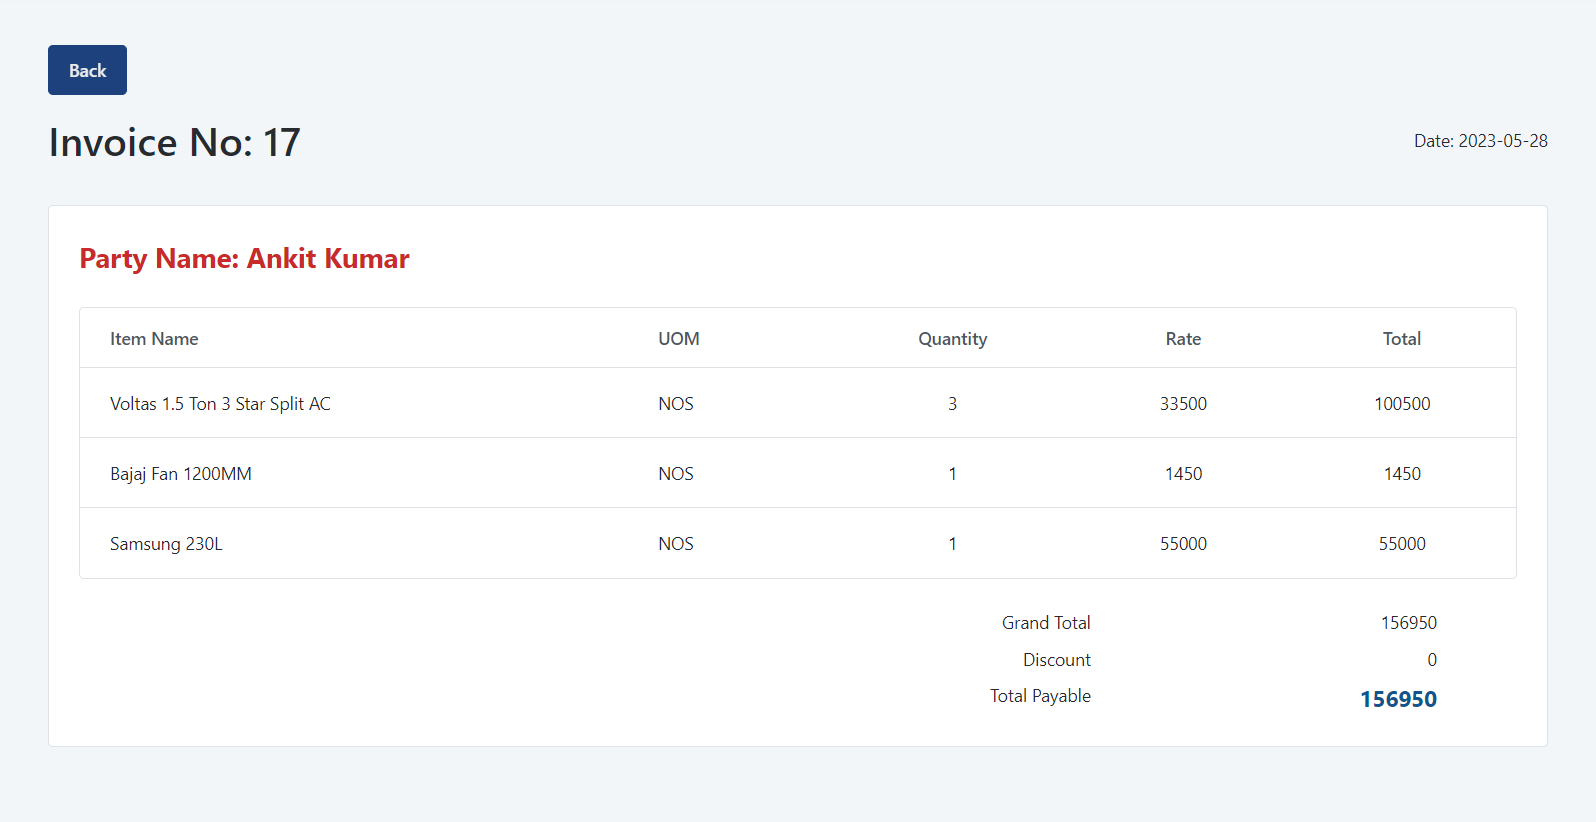Click the rate 55000 for Samsung 230L
Viewport: 1596px width, 822px height.
coord(1184,543)
